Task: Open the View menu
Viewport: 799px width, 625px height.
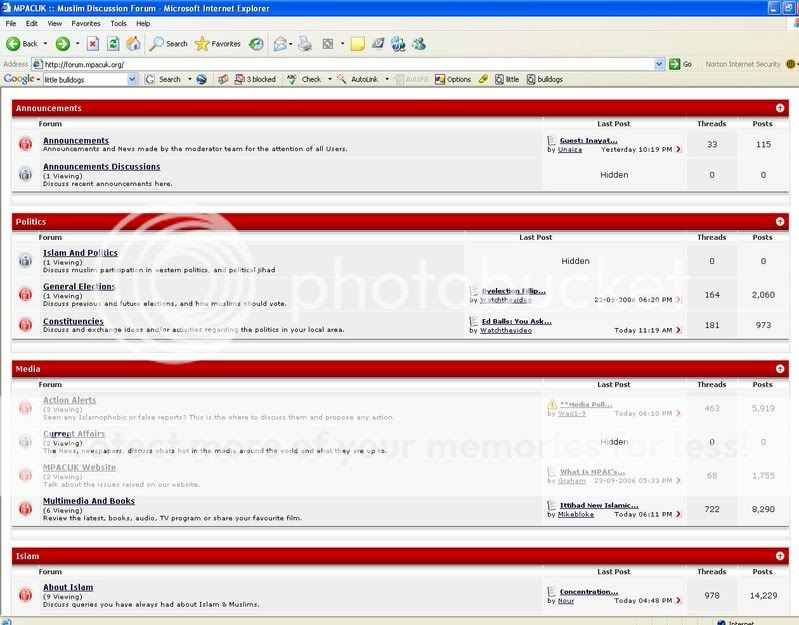Action: click(x=55, y=23)
